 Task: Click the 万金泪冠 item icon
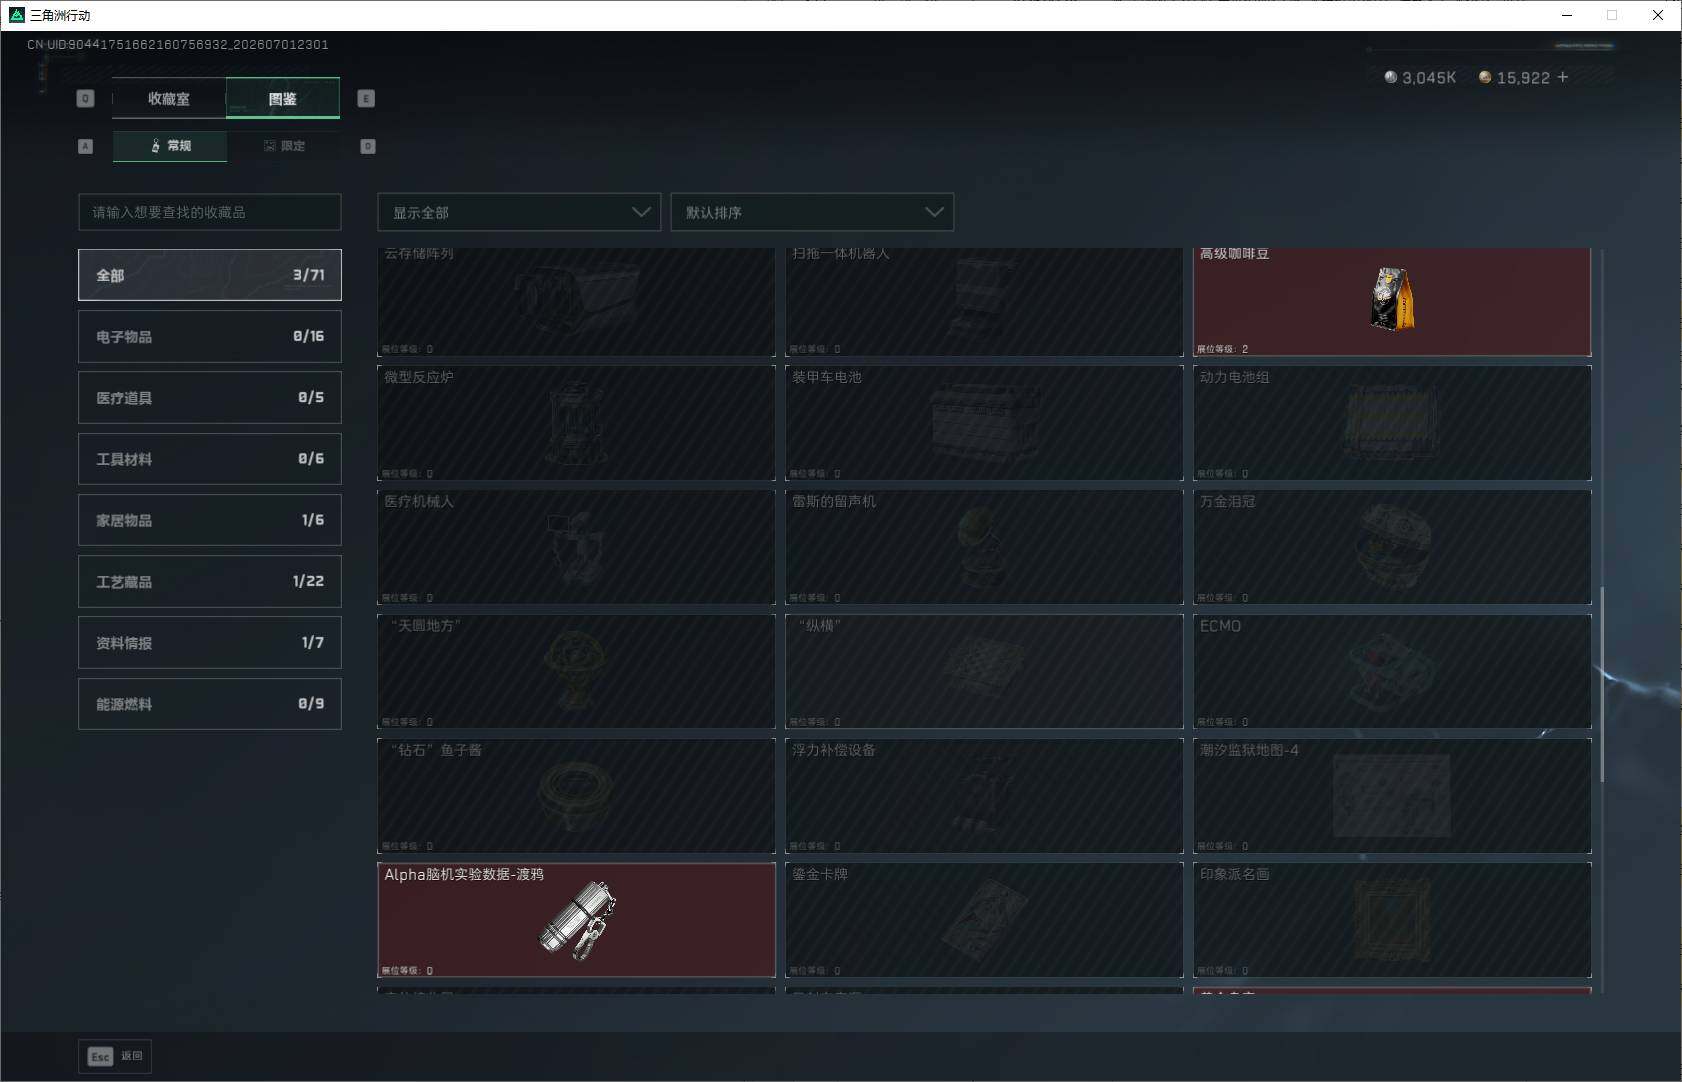point(1392,546)
